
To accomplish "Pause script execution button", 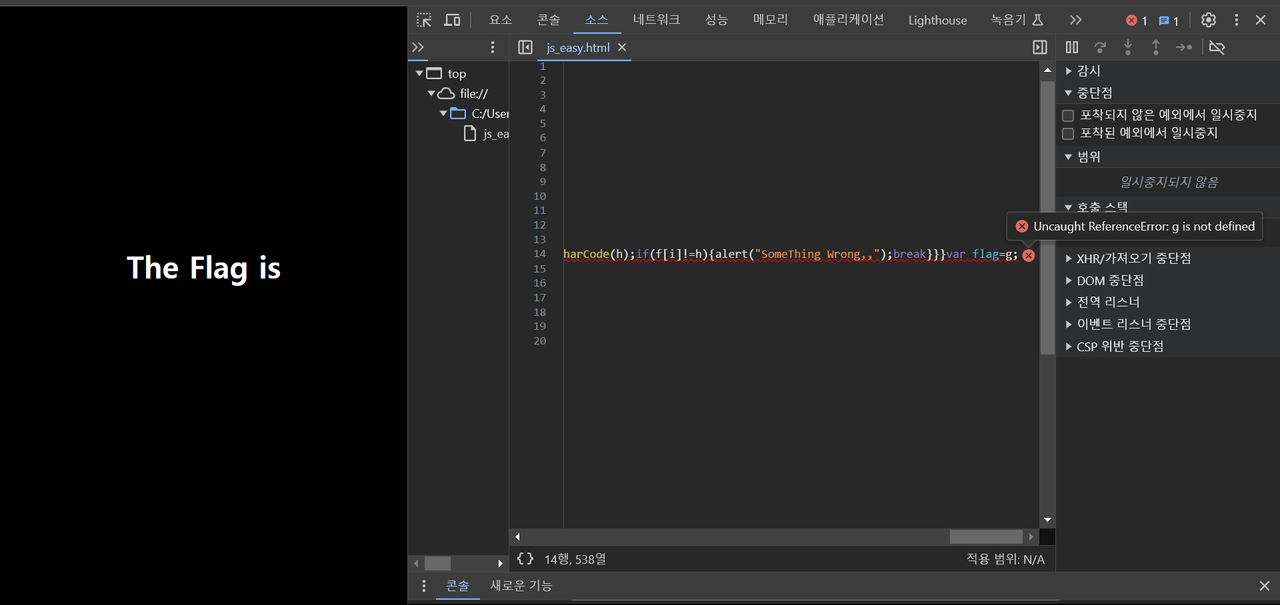I will [1072, 47].
